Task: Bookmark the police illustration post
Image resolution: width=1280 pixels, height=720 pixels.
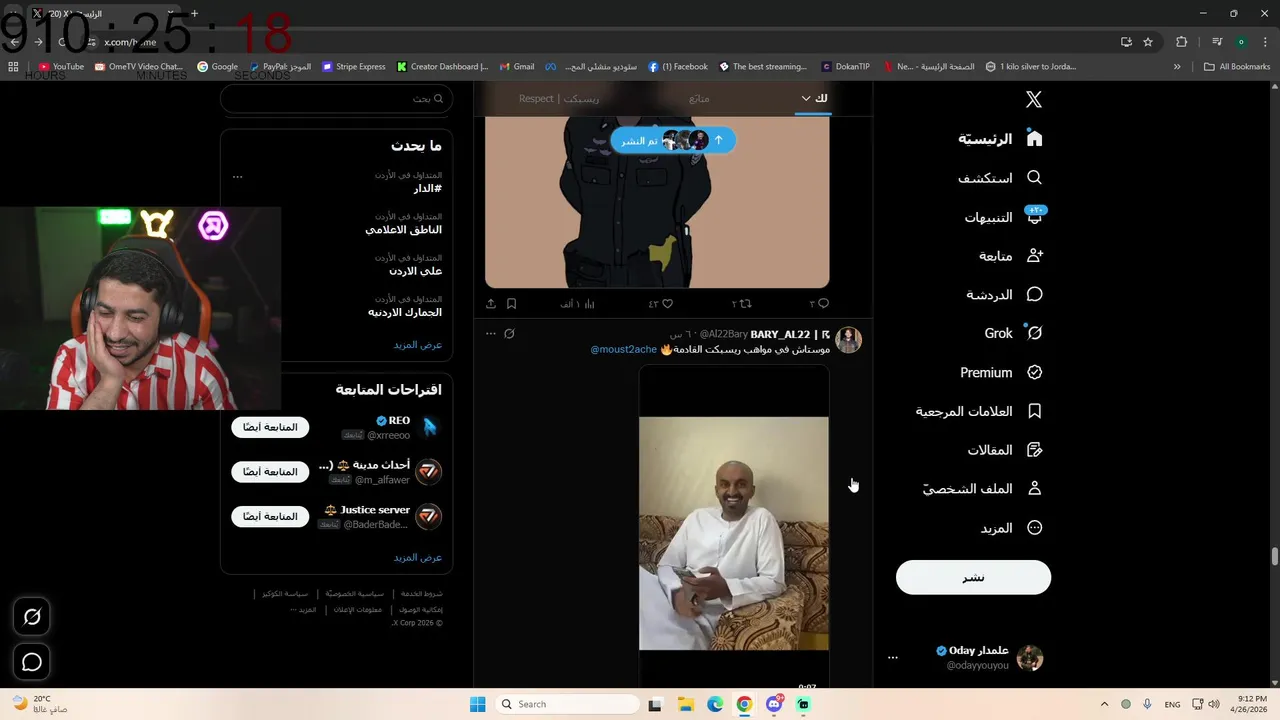Action: pyautogui.click(x=511, y=303)
